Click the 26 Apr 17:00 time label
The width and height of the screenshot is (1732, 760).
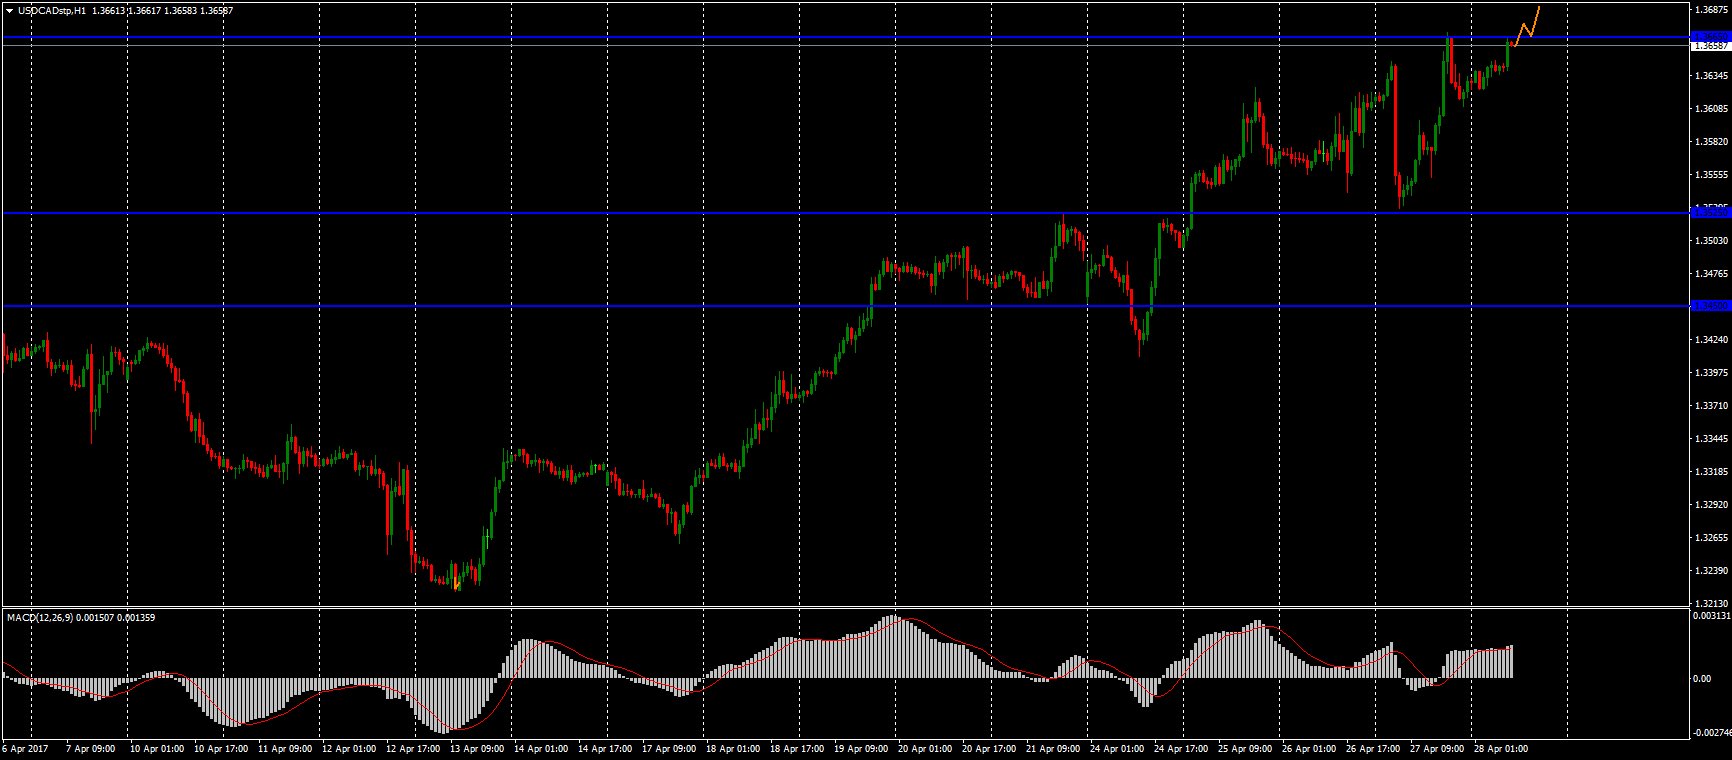tap(1373, 748)
